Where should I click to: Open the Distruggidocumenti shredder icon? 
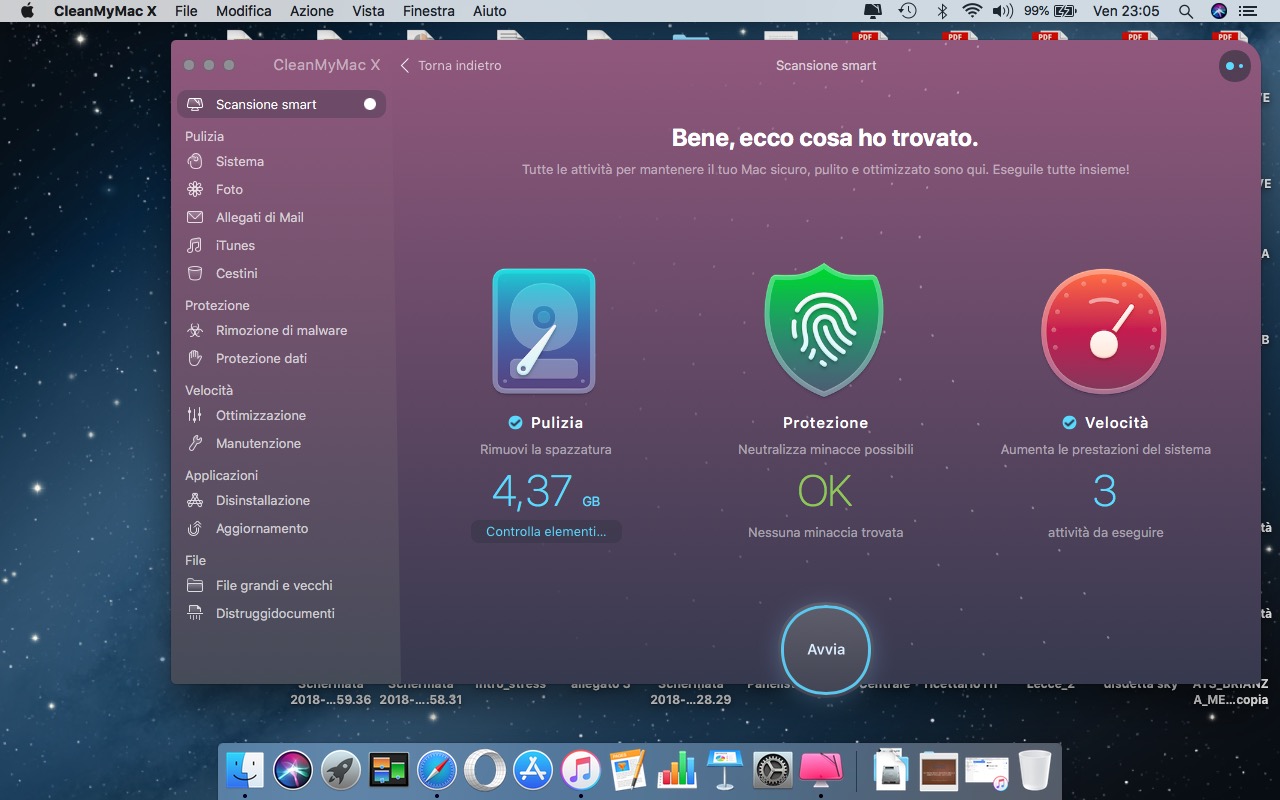(195, 613)
